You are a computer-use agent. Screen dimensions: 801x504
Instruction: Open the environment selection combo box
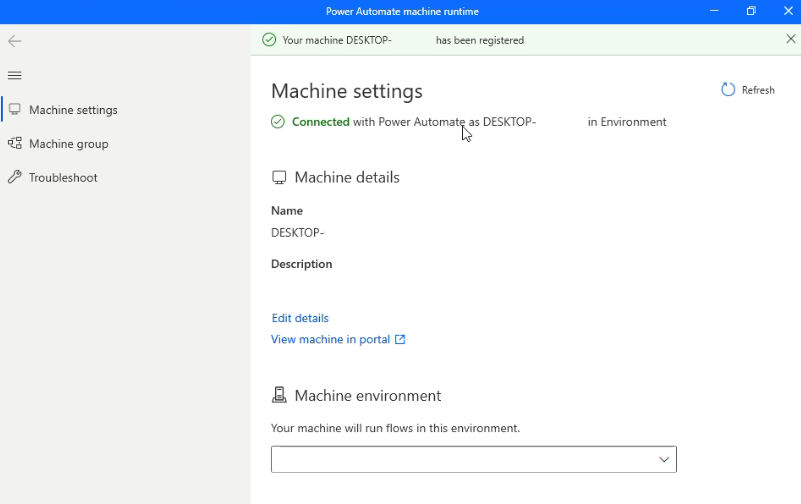tap(474, 460)
